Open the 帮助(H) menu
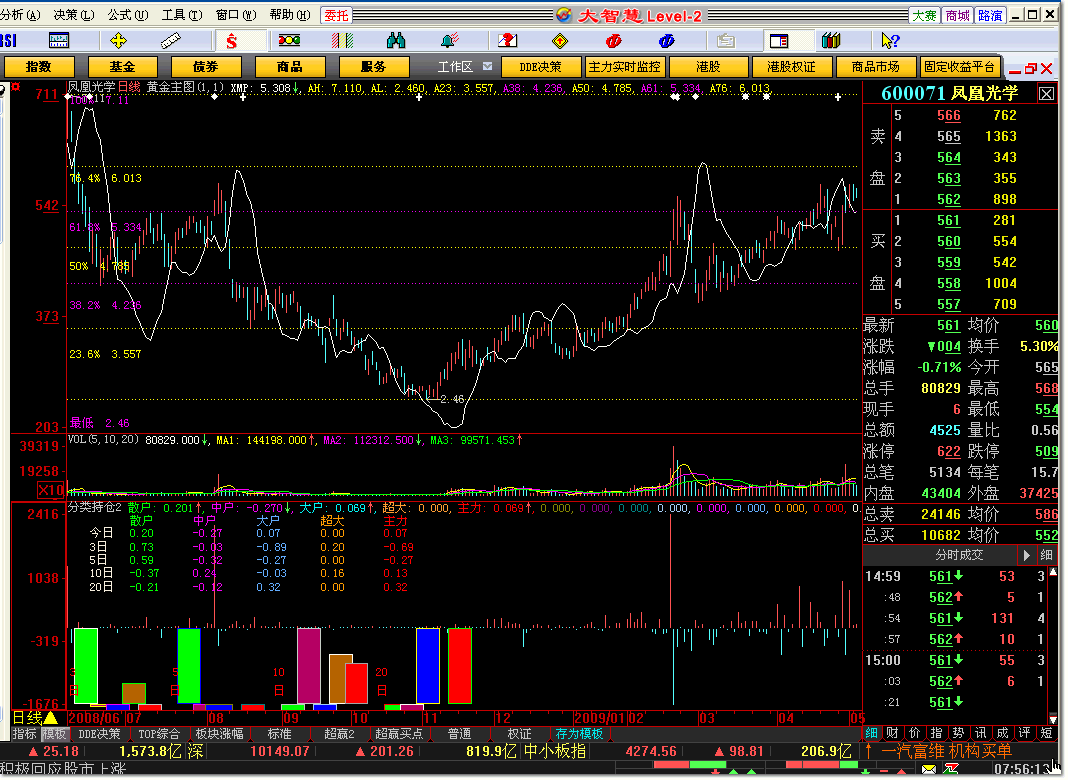The width and height of the screenshot is (1068, 780). pos(290,15)
